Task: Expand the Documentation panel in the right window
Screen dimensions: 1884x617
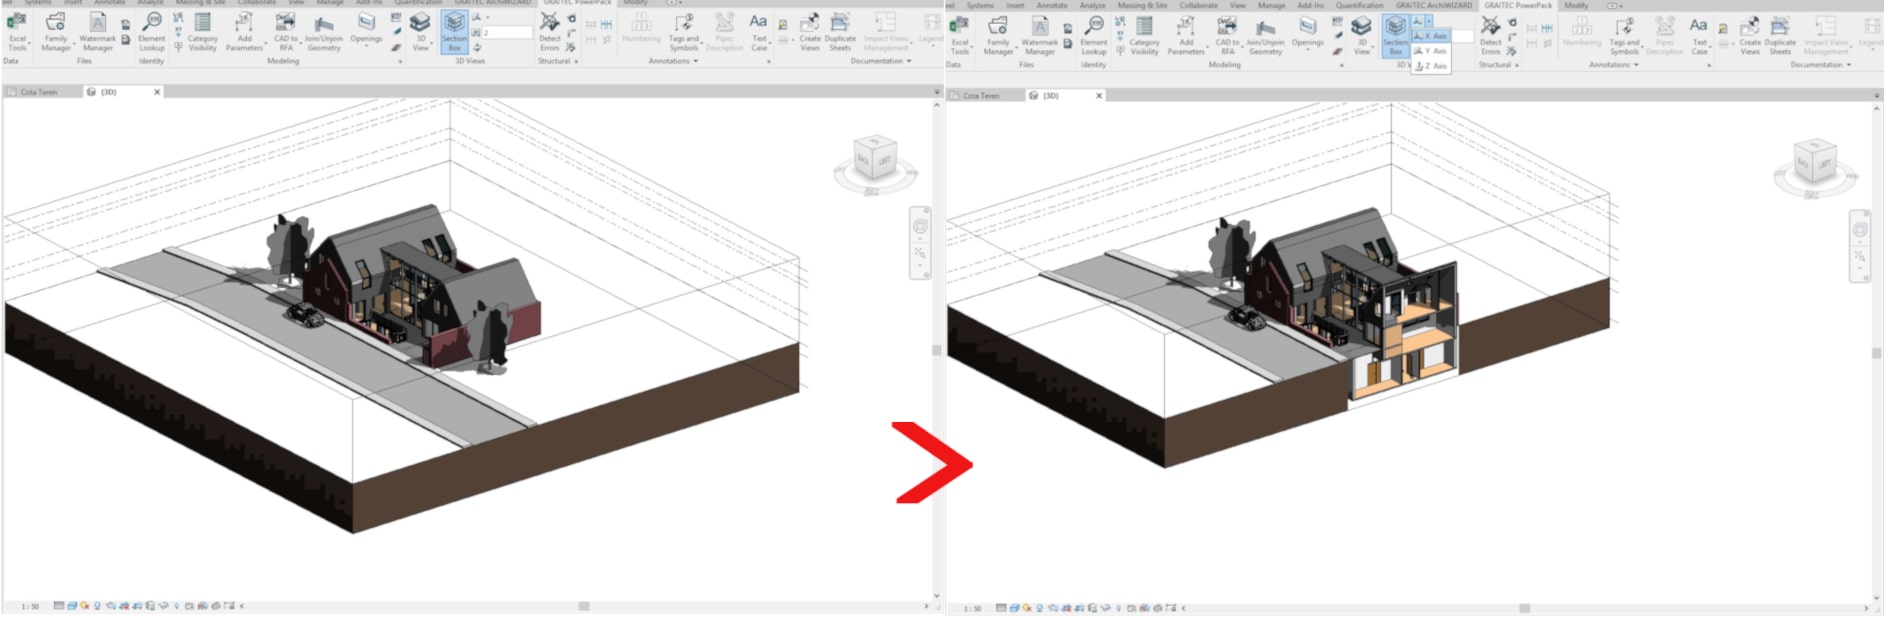Action: 1821,65
